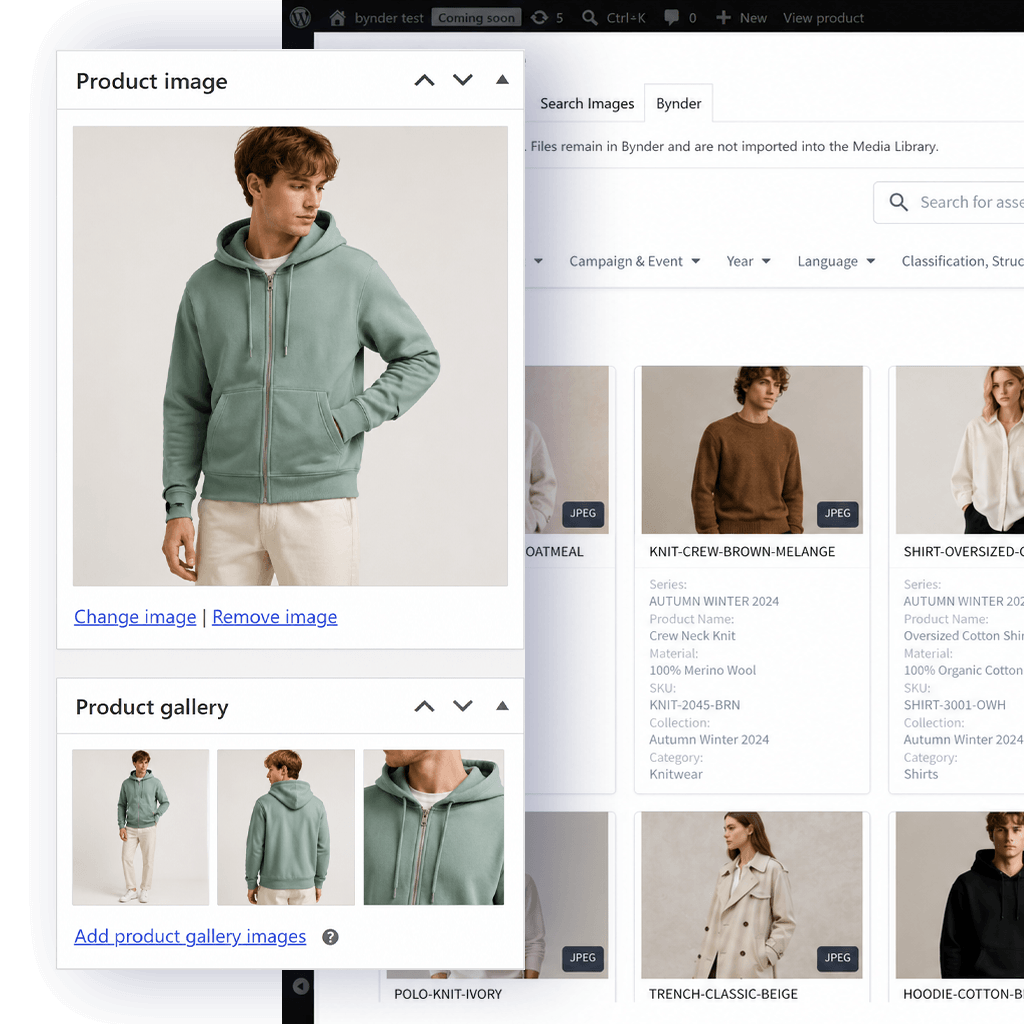This screenshot has height=1024, width=1024.
Task: Collapse the Product image panel
Action: click(502, 80)
